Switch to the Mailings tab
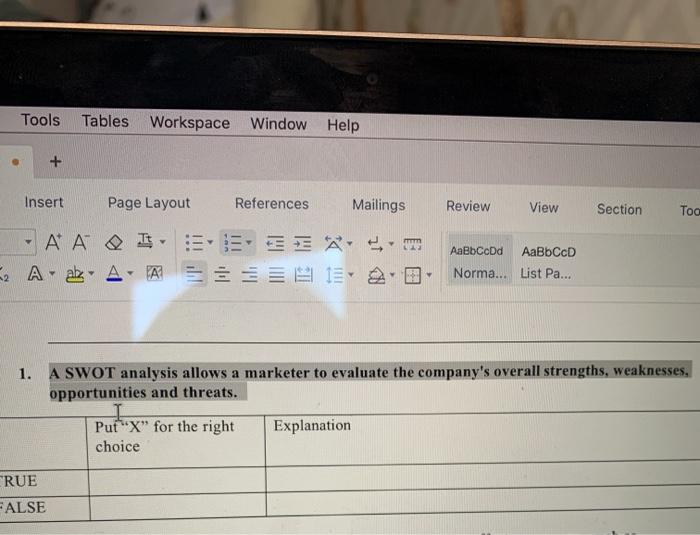This screenshot has height=535, width=700. pyautogui.click(x=379, y=205)
